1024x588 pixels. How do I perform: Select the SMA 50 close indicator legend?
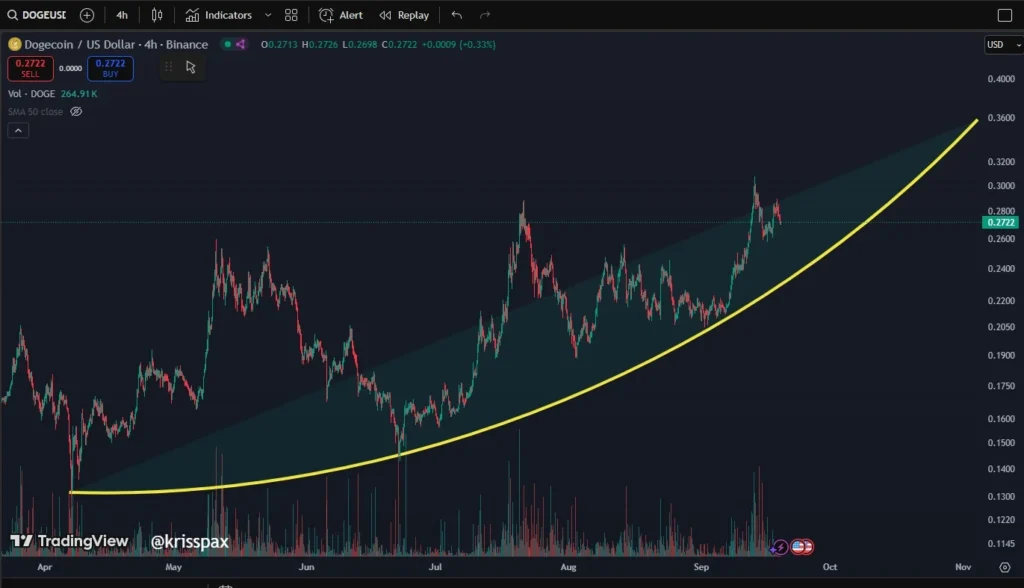point(35,112)
